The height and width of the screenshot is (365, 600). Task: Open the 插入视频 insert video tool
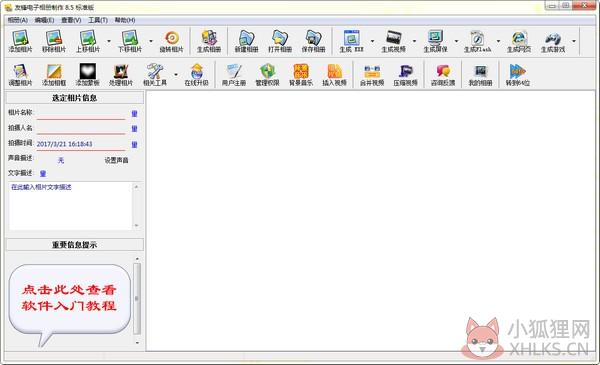click(334, 75)
